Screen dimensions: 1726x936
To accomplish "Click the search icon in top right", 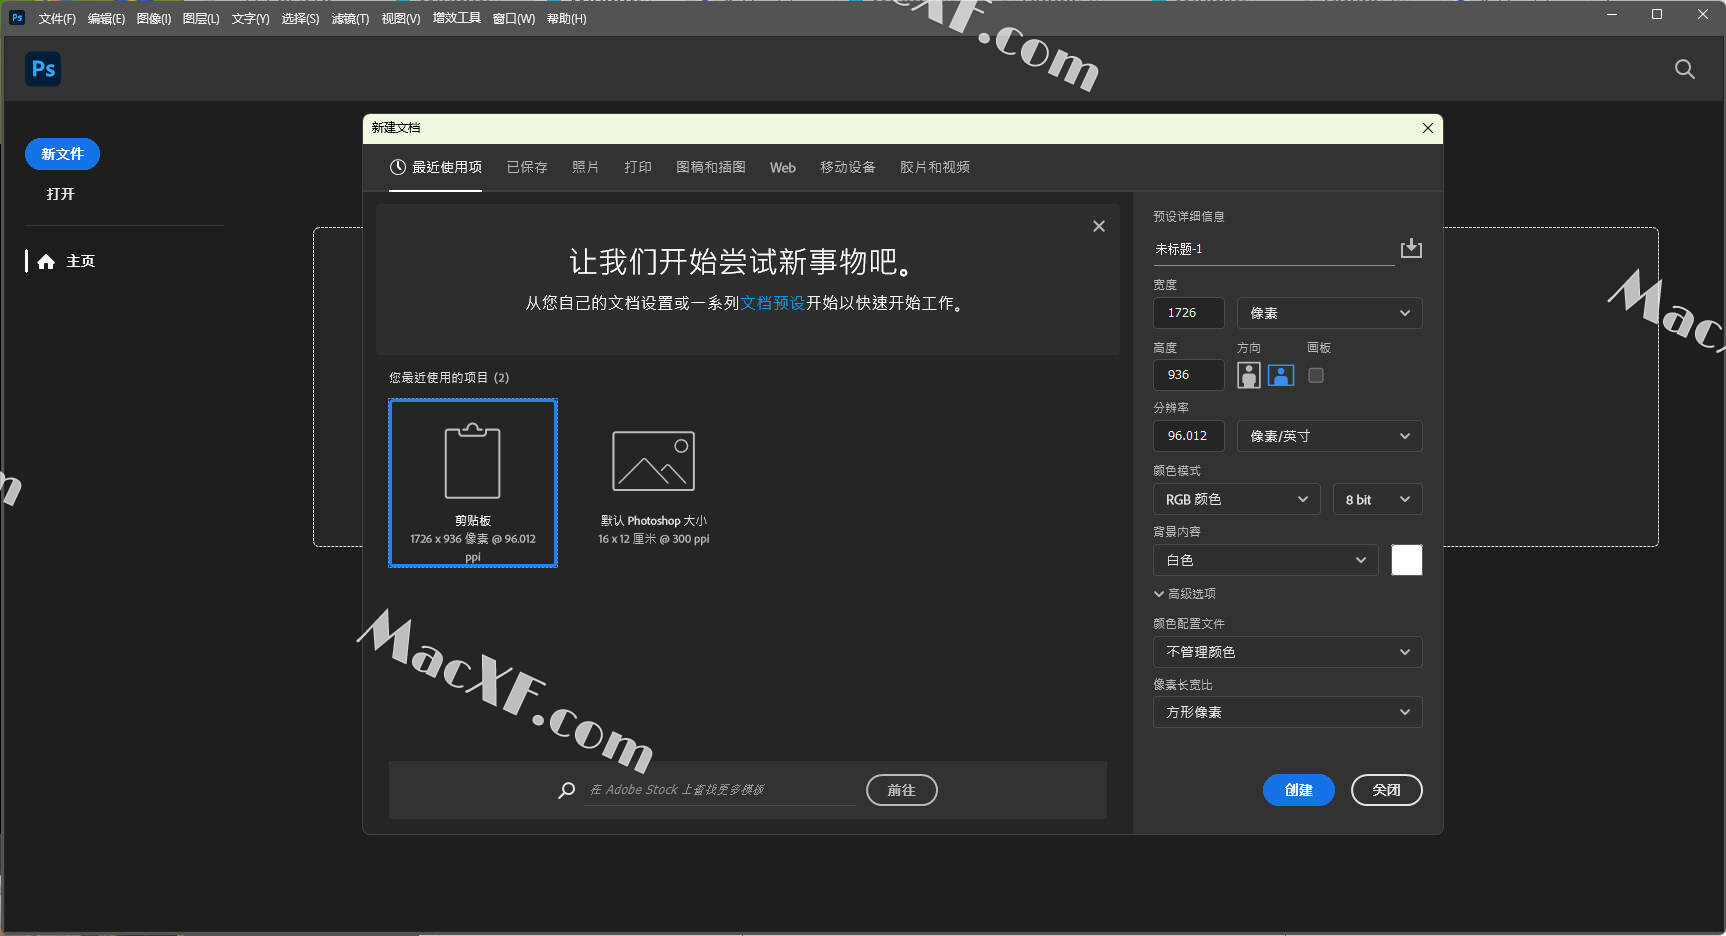I will coord(1684,69).
